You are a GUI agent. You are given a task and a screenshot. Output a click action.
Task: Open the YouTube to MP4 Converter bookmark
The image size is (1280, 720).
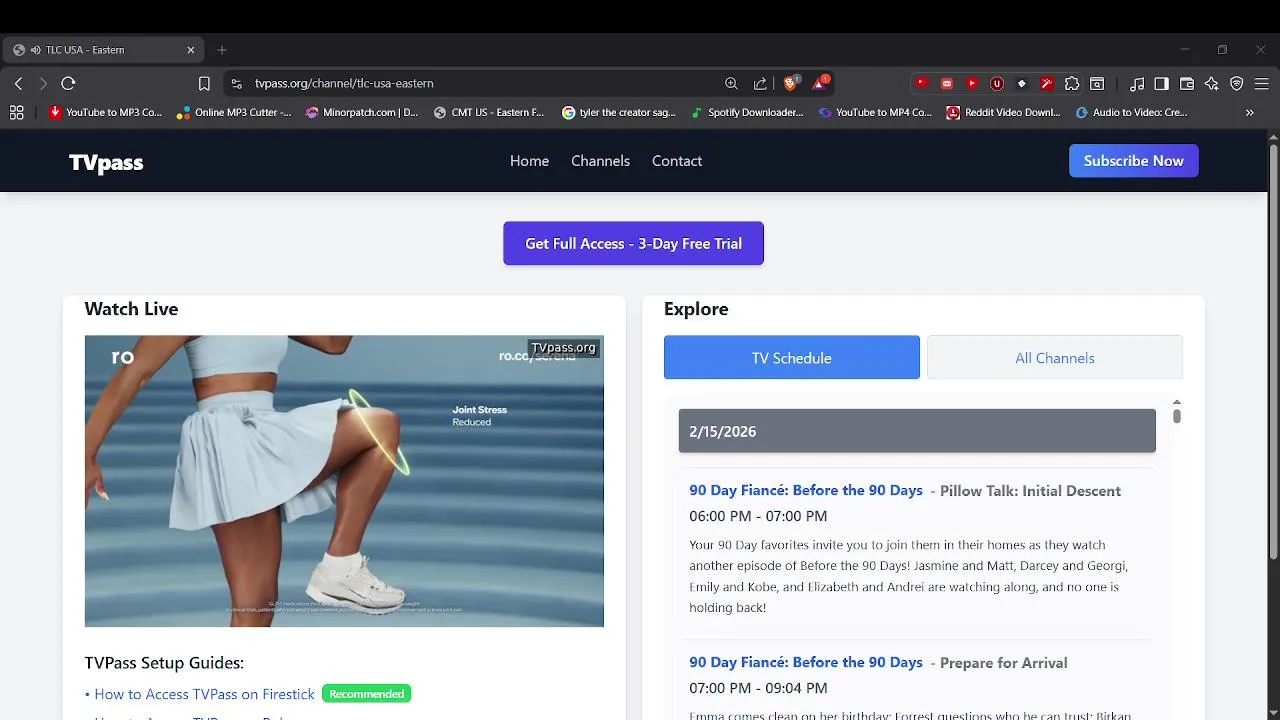[x=875, y=113]
